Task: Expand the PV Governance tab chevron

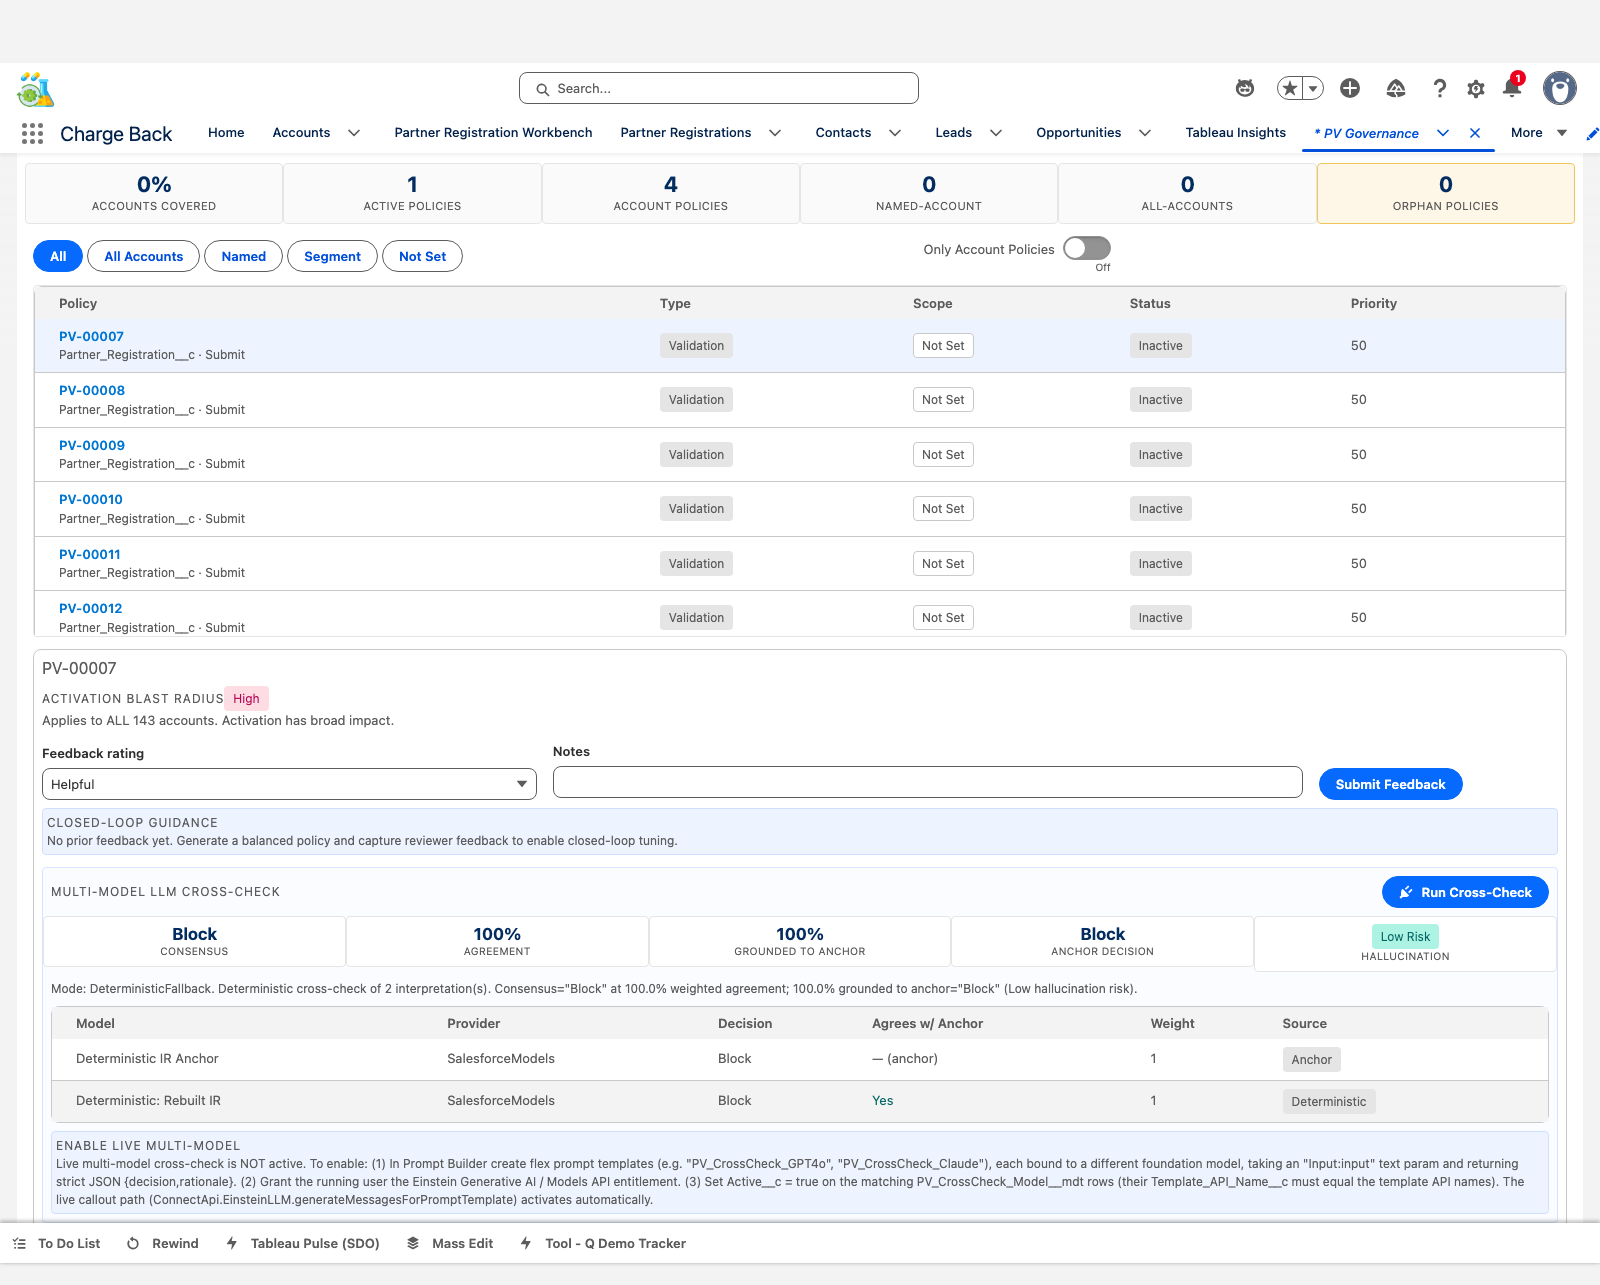Action: tap(1443, 133)
